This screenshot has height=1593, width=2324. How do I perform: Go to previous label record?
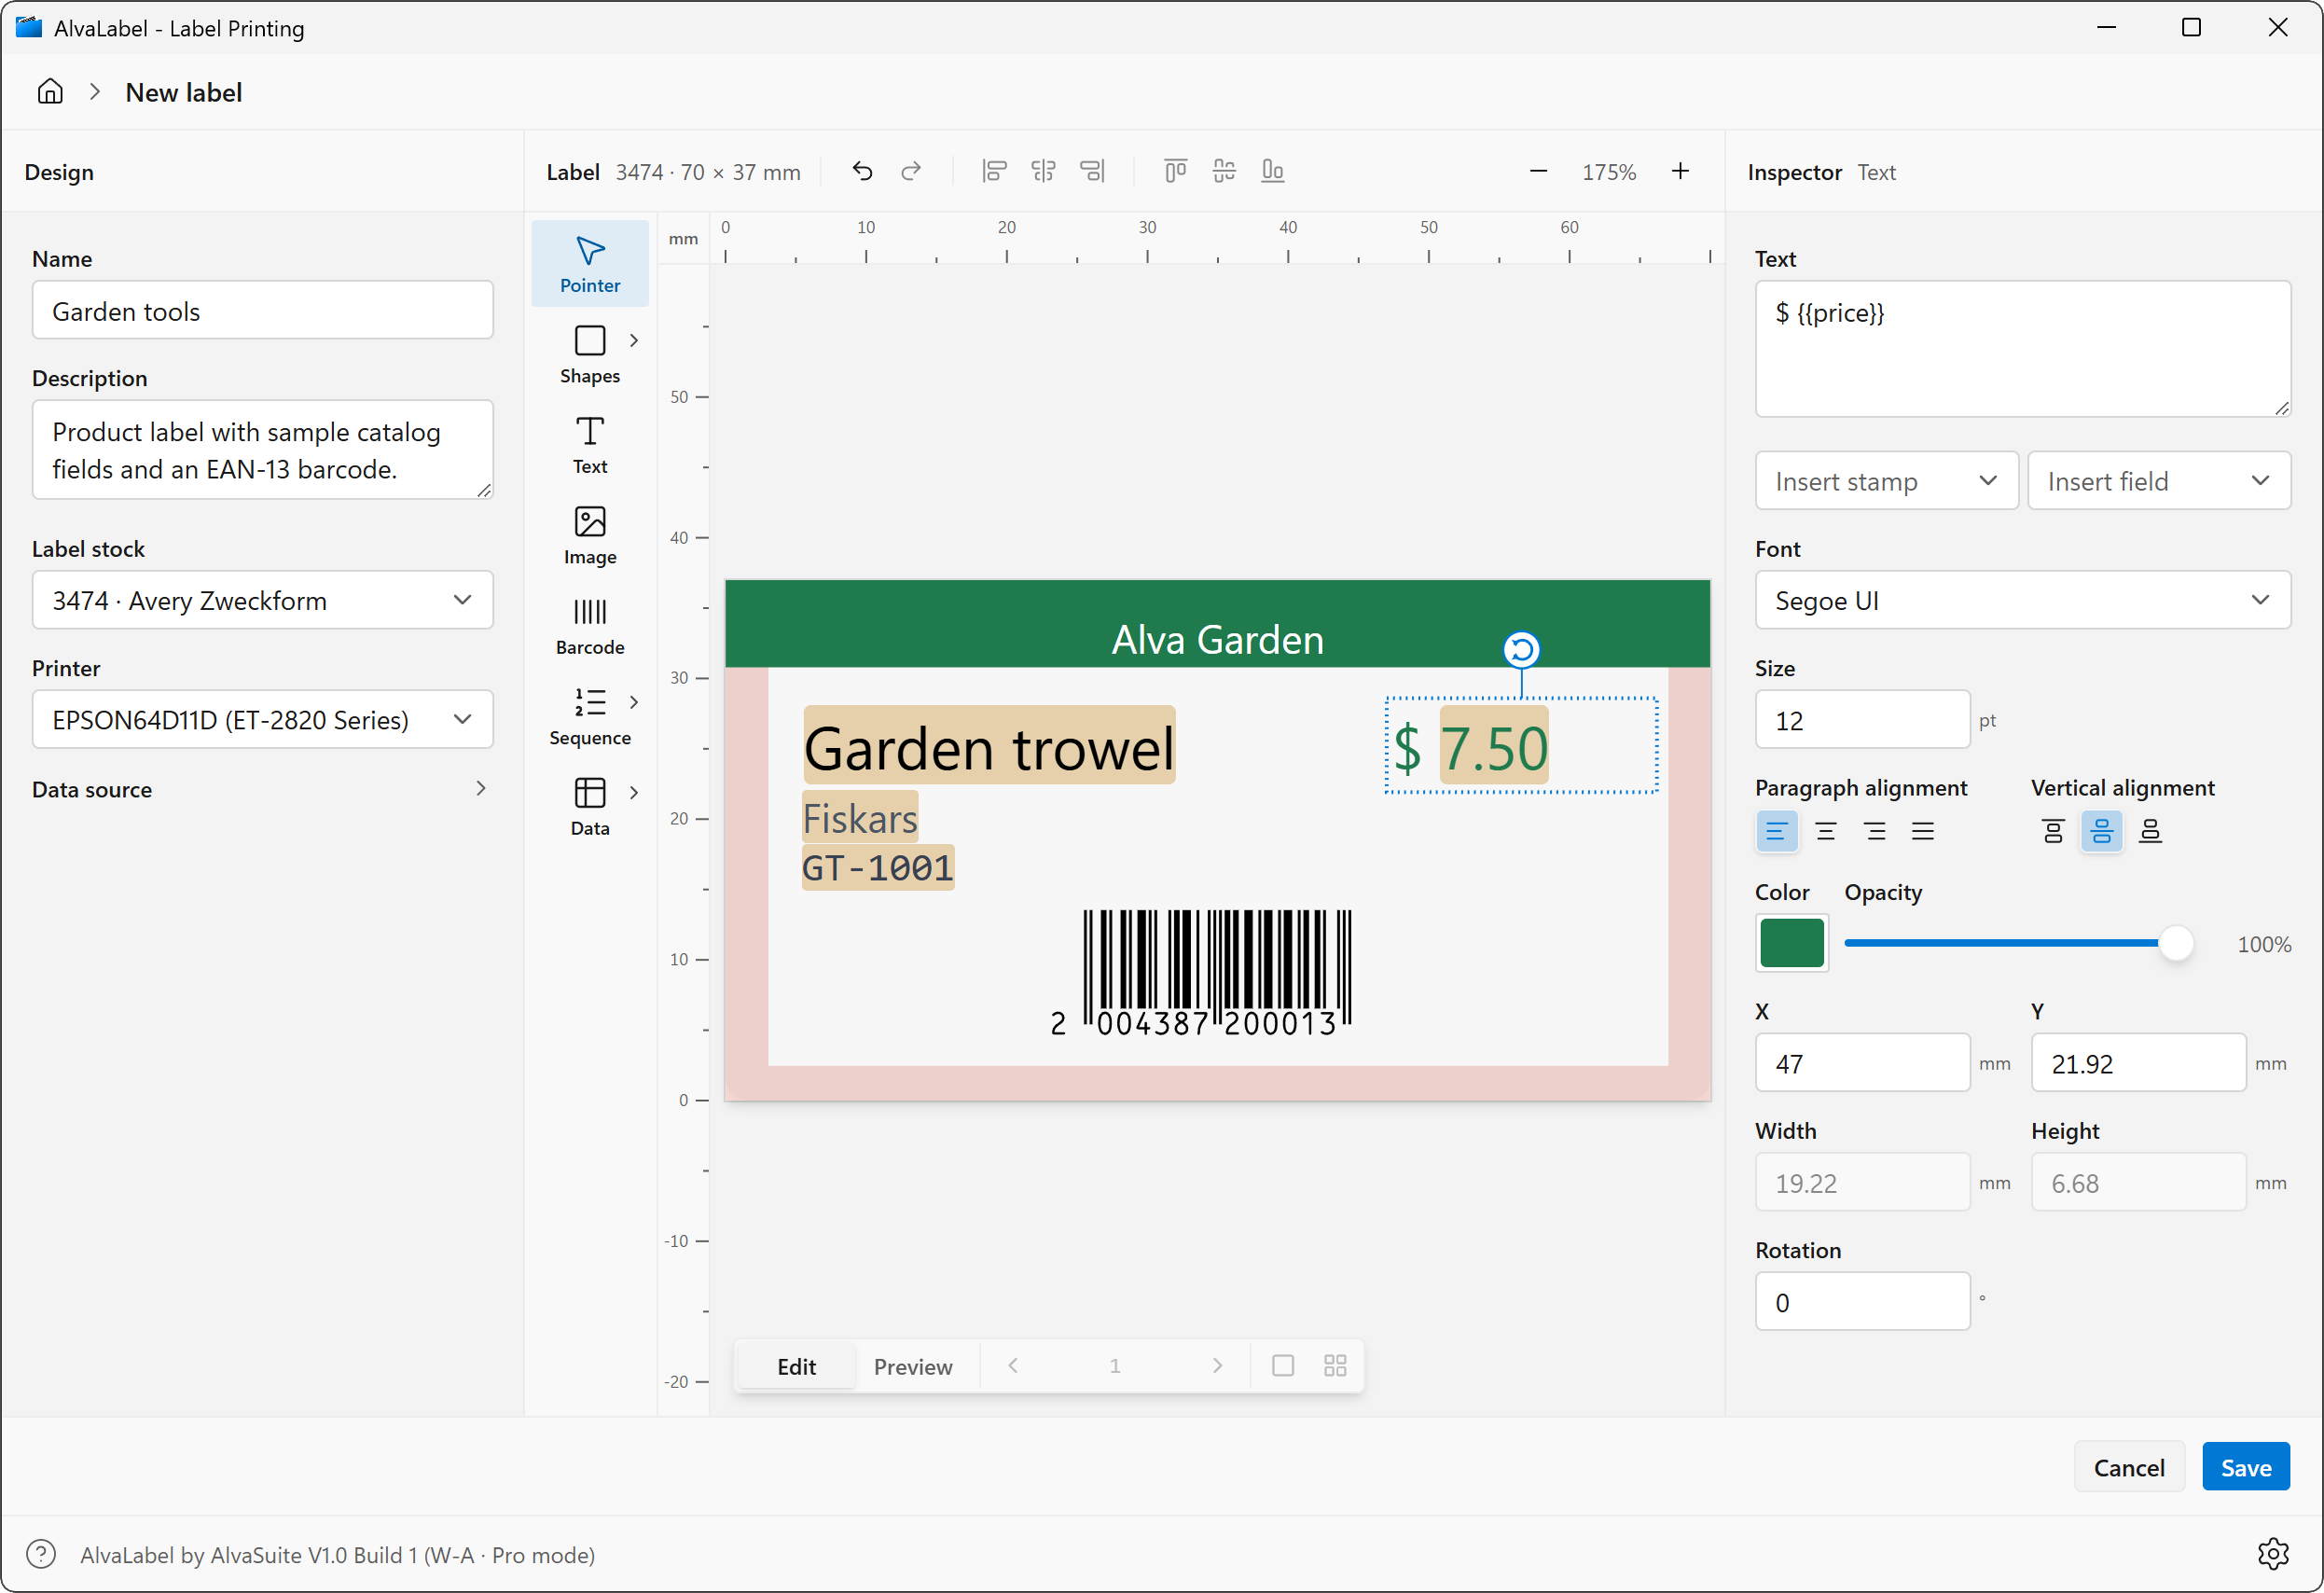(1013, 1366)
